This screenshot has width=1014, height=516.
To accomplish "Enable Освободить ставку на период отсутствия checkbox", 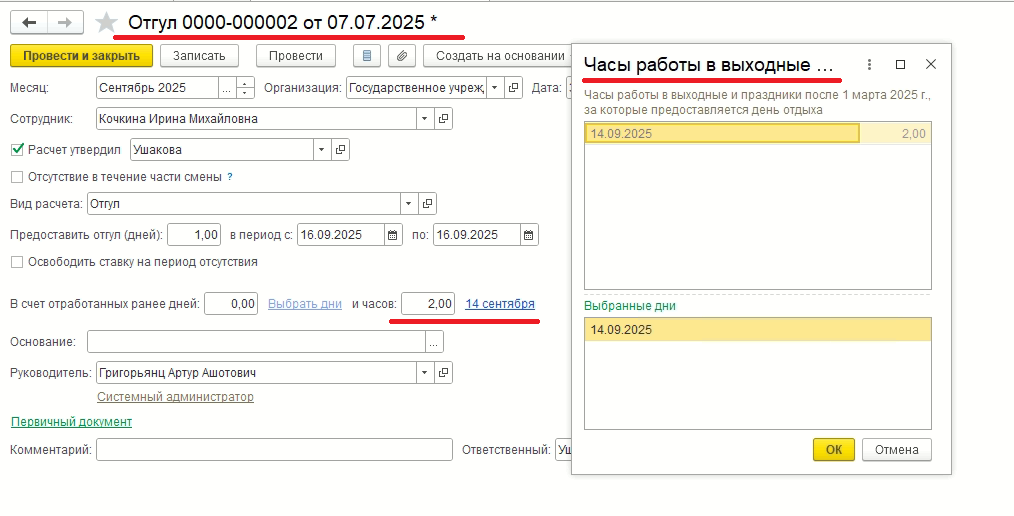I will pyautogui.click(x=17, y=263).
